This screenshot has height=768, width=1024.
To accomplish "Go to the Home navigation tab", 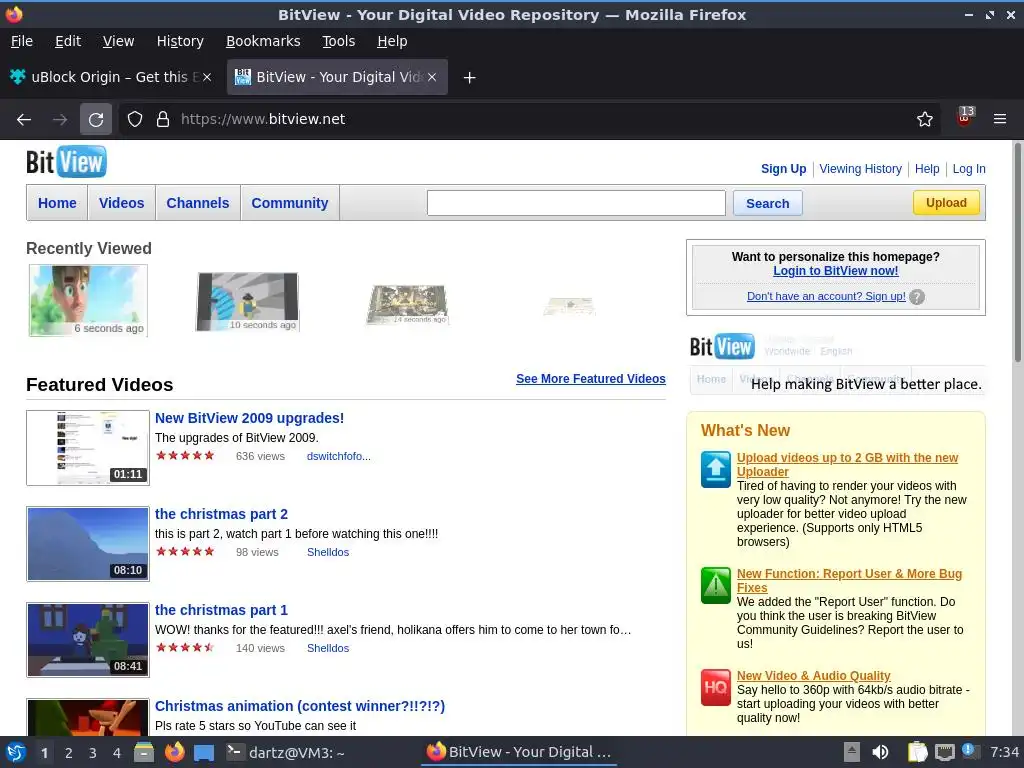I will point(57,203).
